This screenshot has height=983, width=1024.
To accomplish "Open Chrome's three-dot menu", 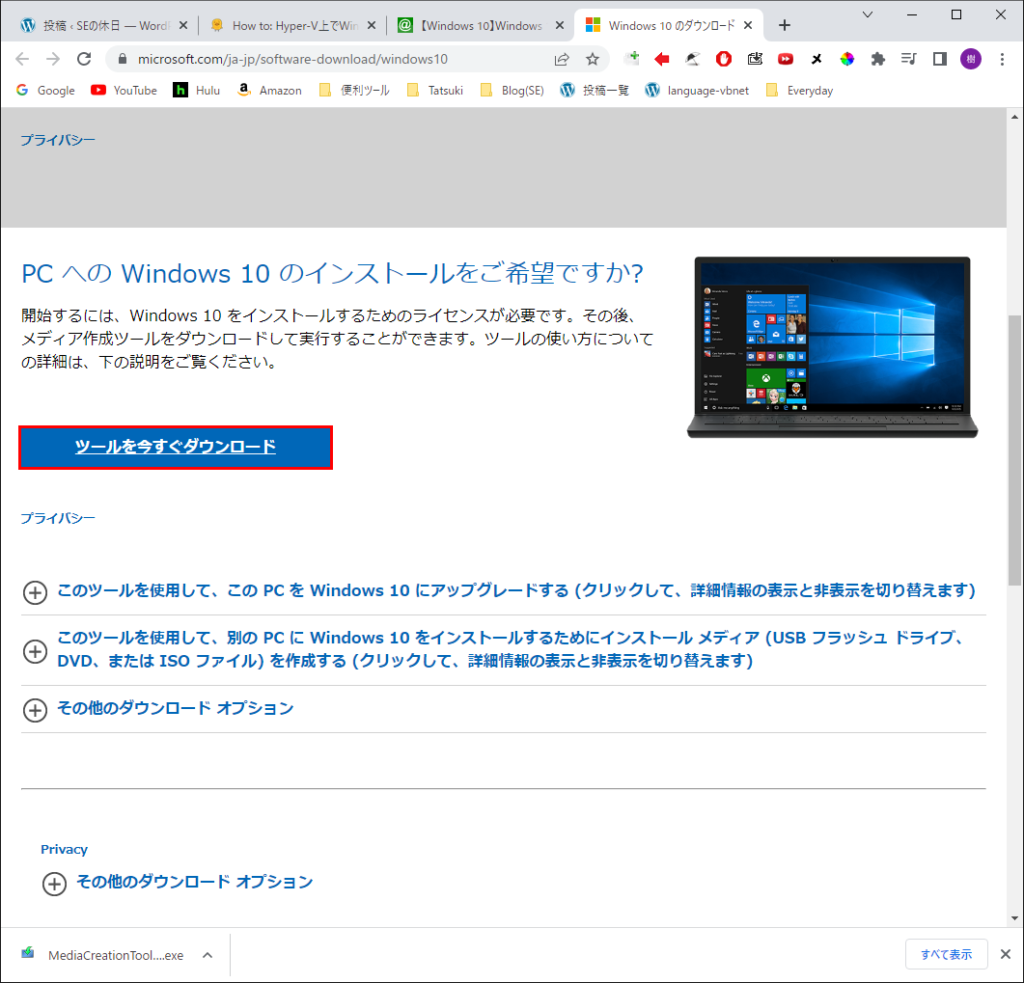I will (1002, 59).
